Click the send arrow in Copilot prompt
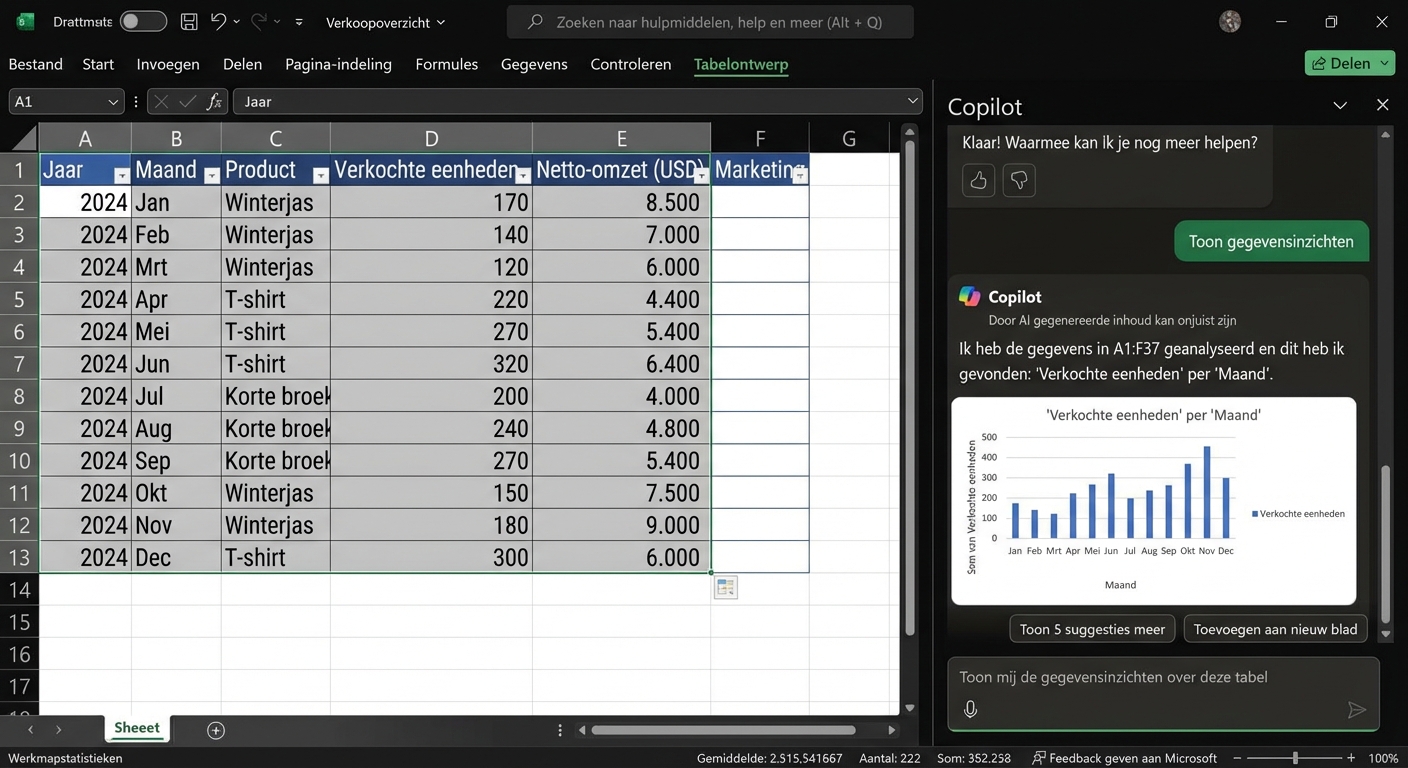The height and width of the screenshot is (768, 1408). pos(1356,709)
